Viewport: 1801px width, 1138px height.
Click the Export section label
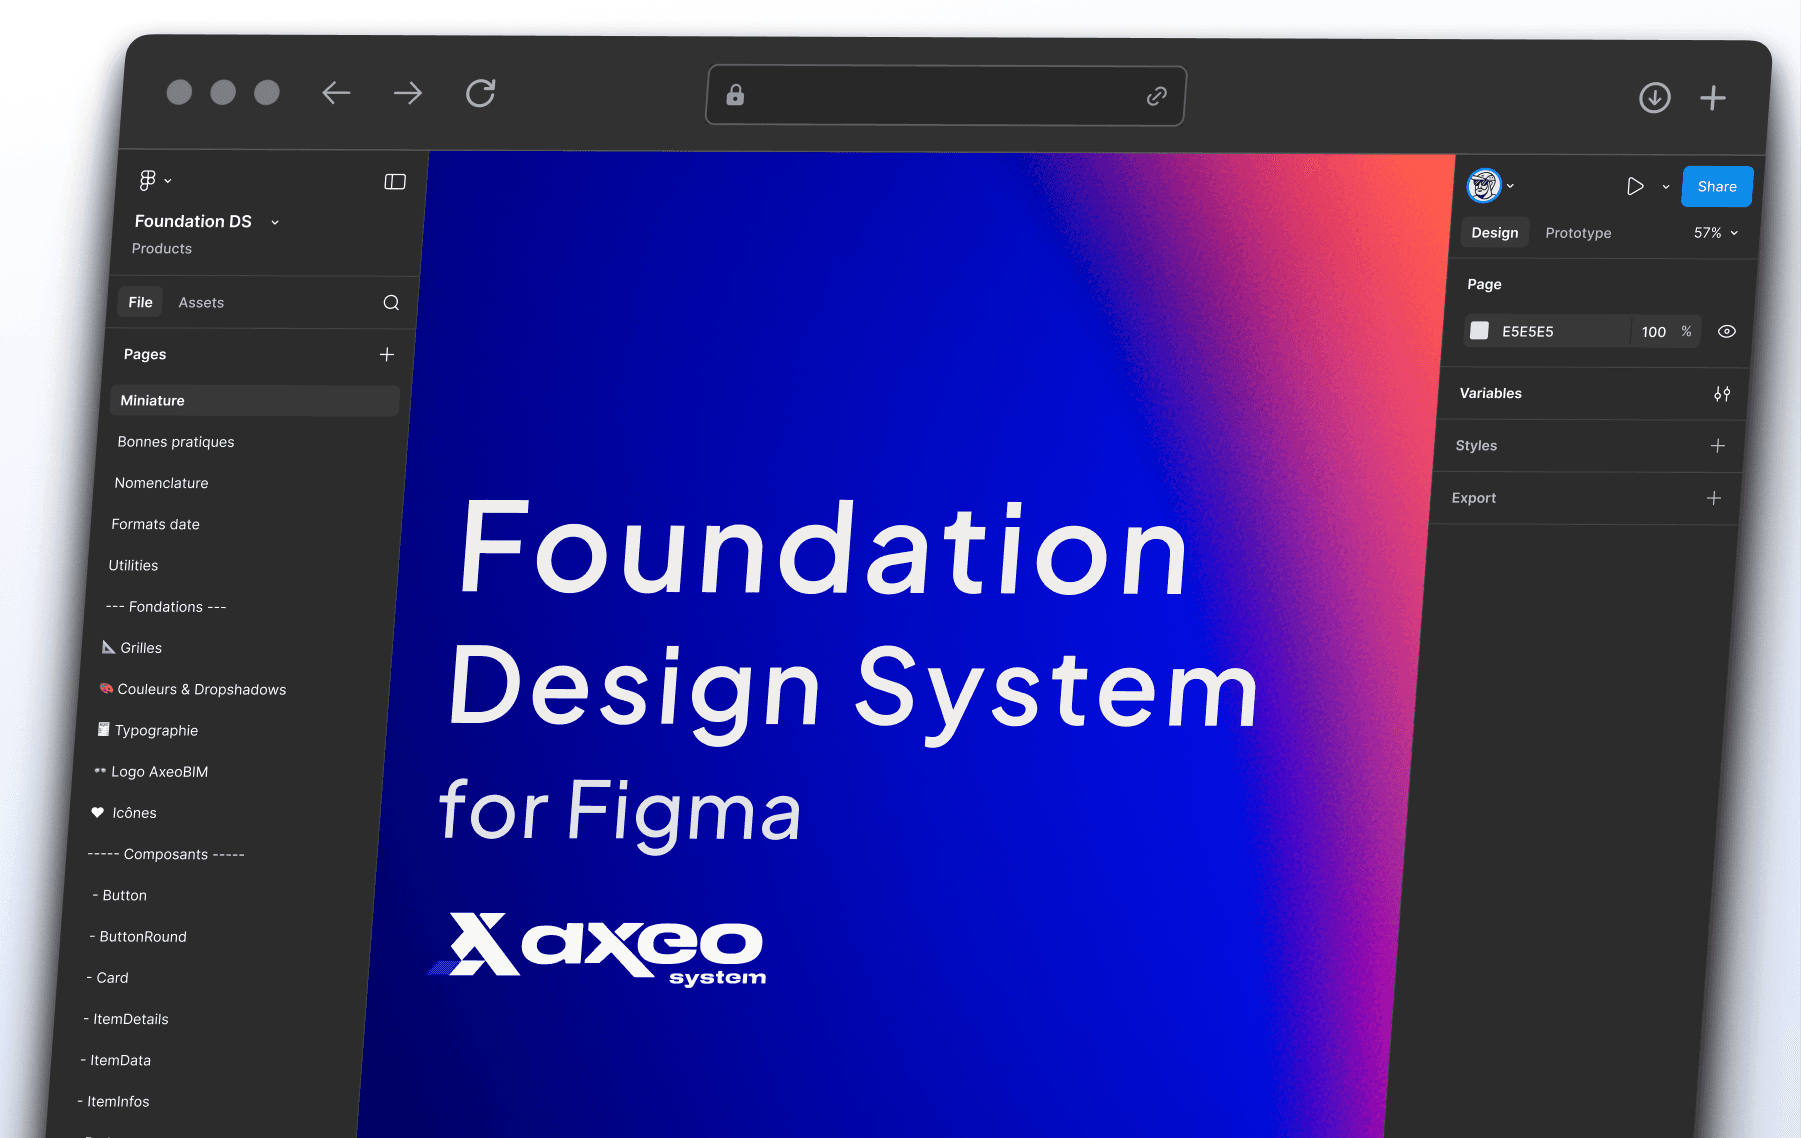[x=1474, y=498]
